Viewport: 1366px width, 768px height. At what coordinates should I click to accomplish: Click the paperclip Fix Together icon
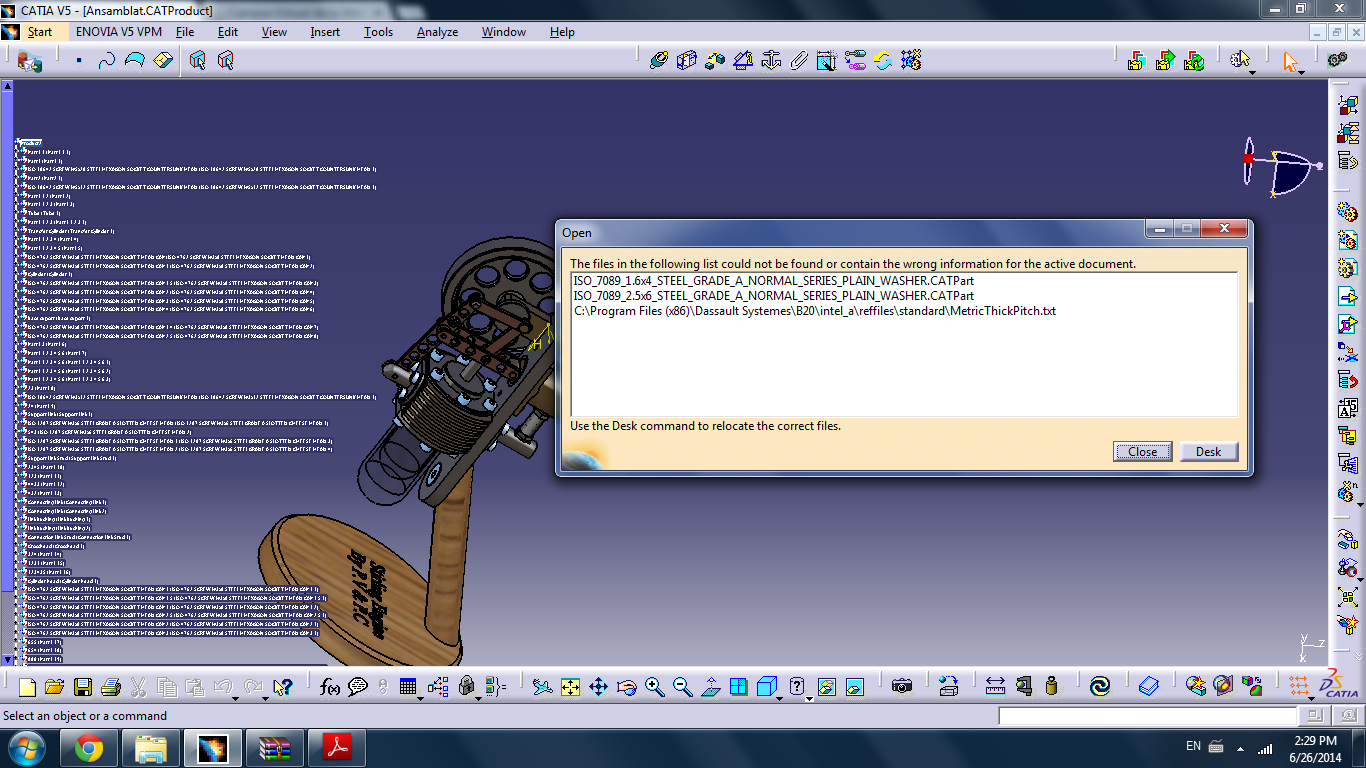pyautogui.click(x=799, y=60)
